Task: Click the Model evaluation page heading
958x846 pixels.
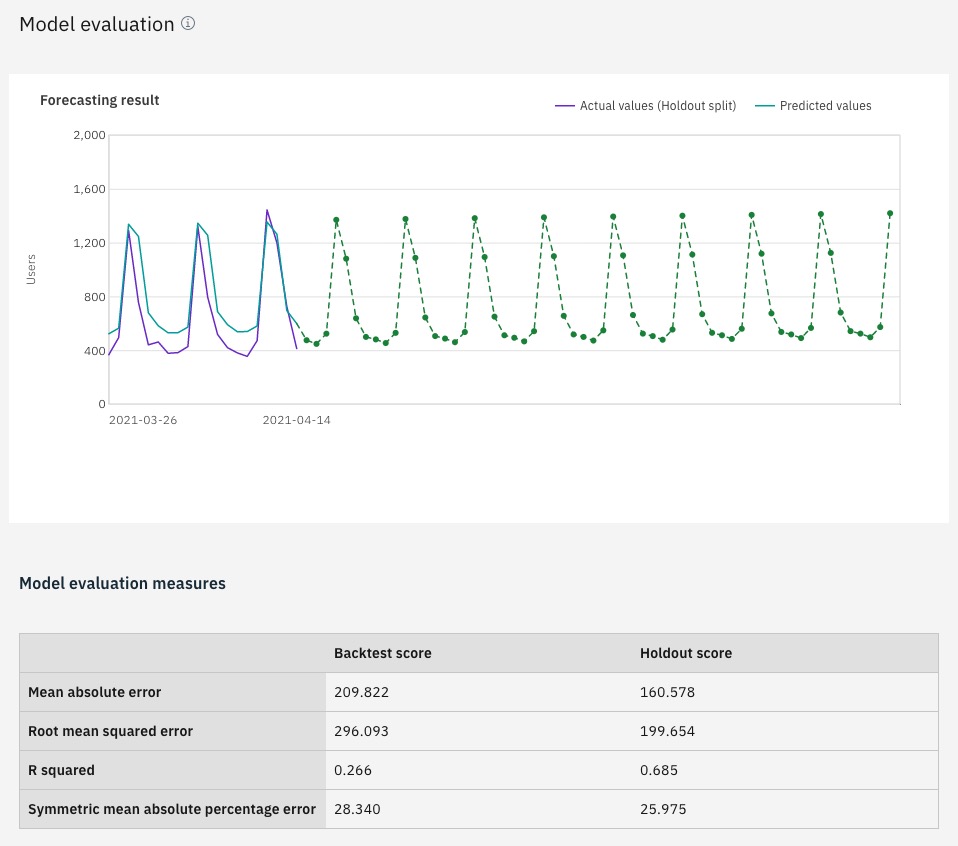Action: coord(97,24)
